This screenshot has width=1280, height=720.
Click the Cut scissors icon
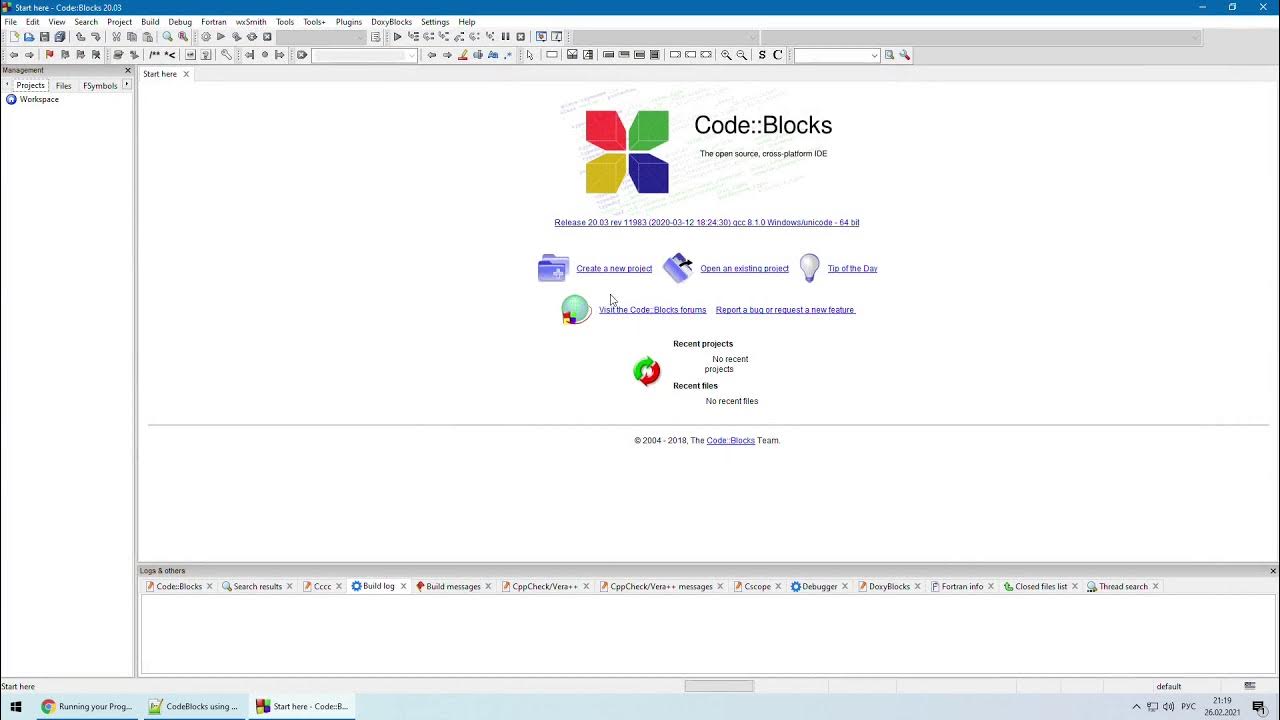(117, 37)
